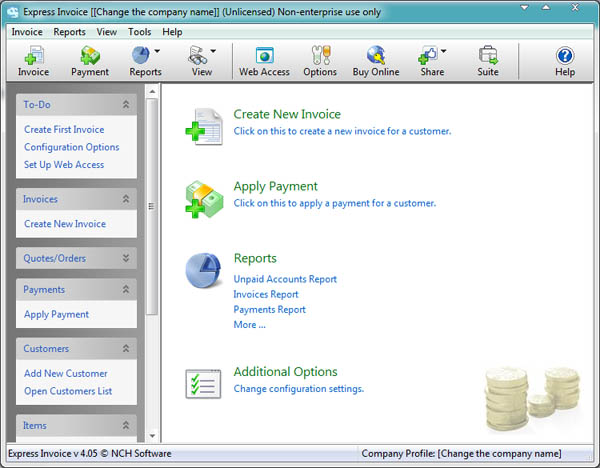Open the Tools menu
Screen dimensions: 600x468
(x=139, y=32)
